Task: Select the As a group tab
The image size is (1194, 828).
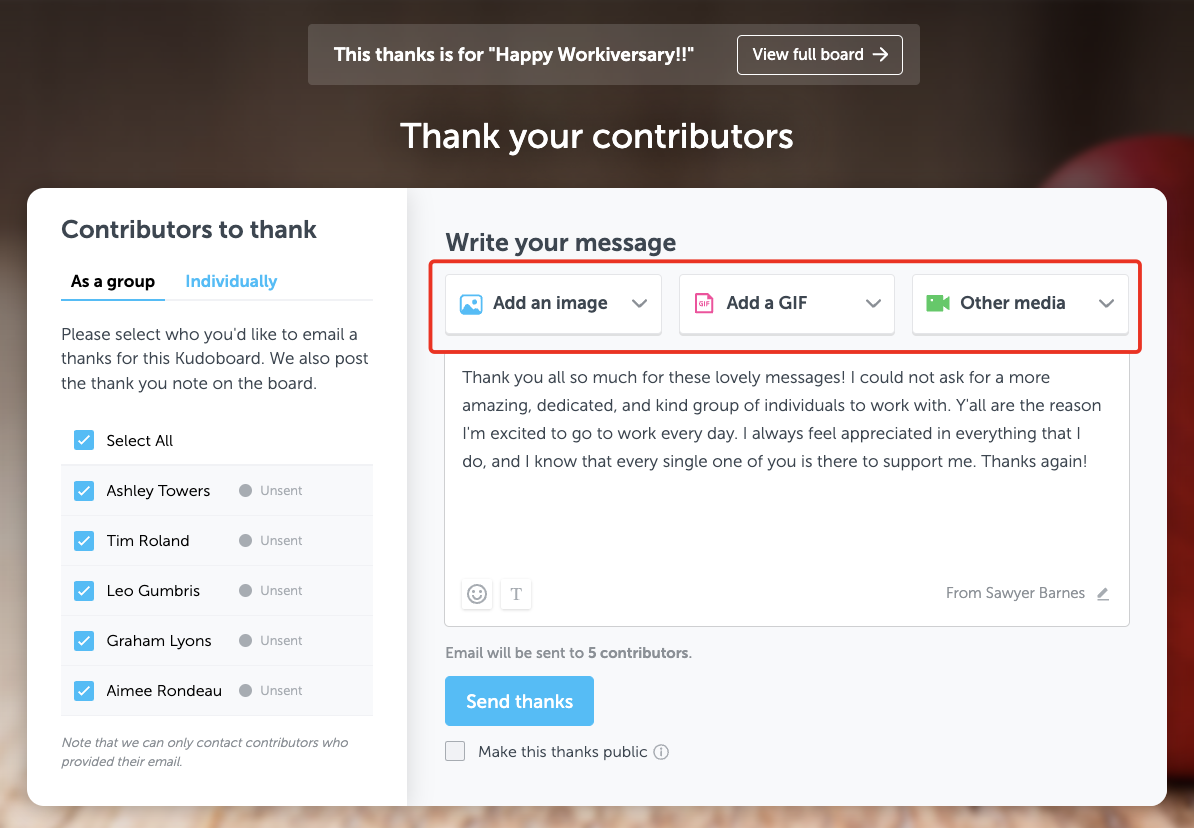Action: 113,281
